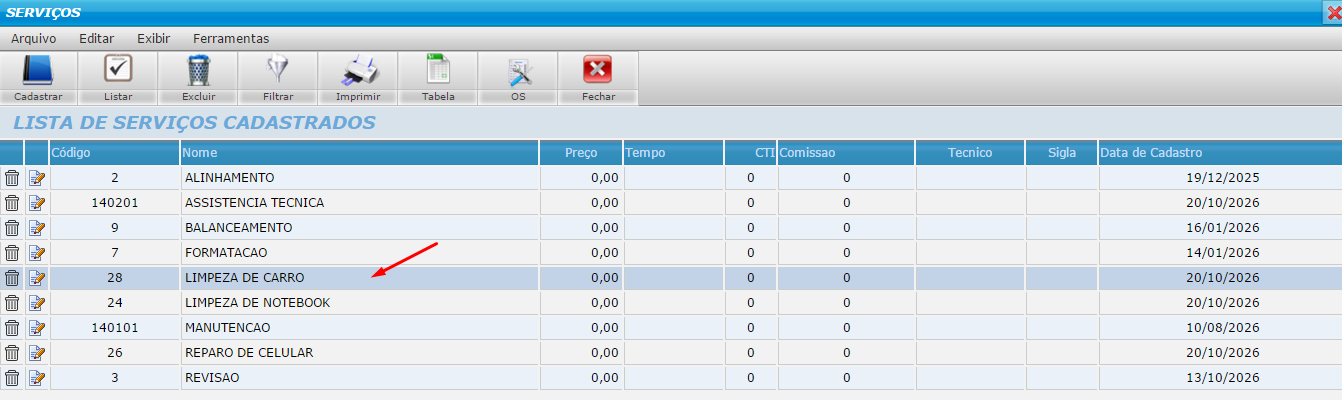Click the Listar label button
1342x400 pixels.
118,97
